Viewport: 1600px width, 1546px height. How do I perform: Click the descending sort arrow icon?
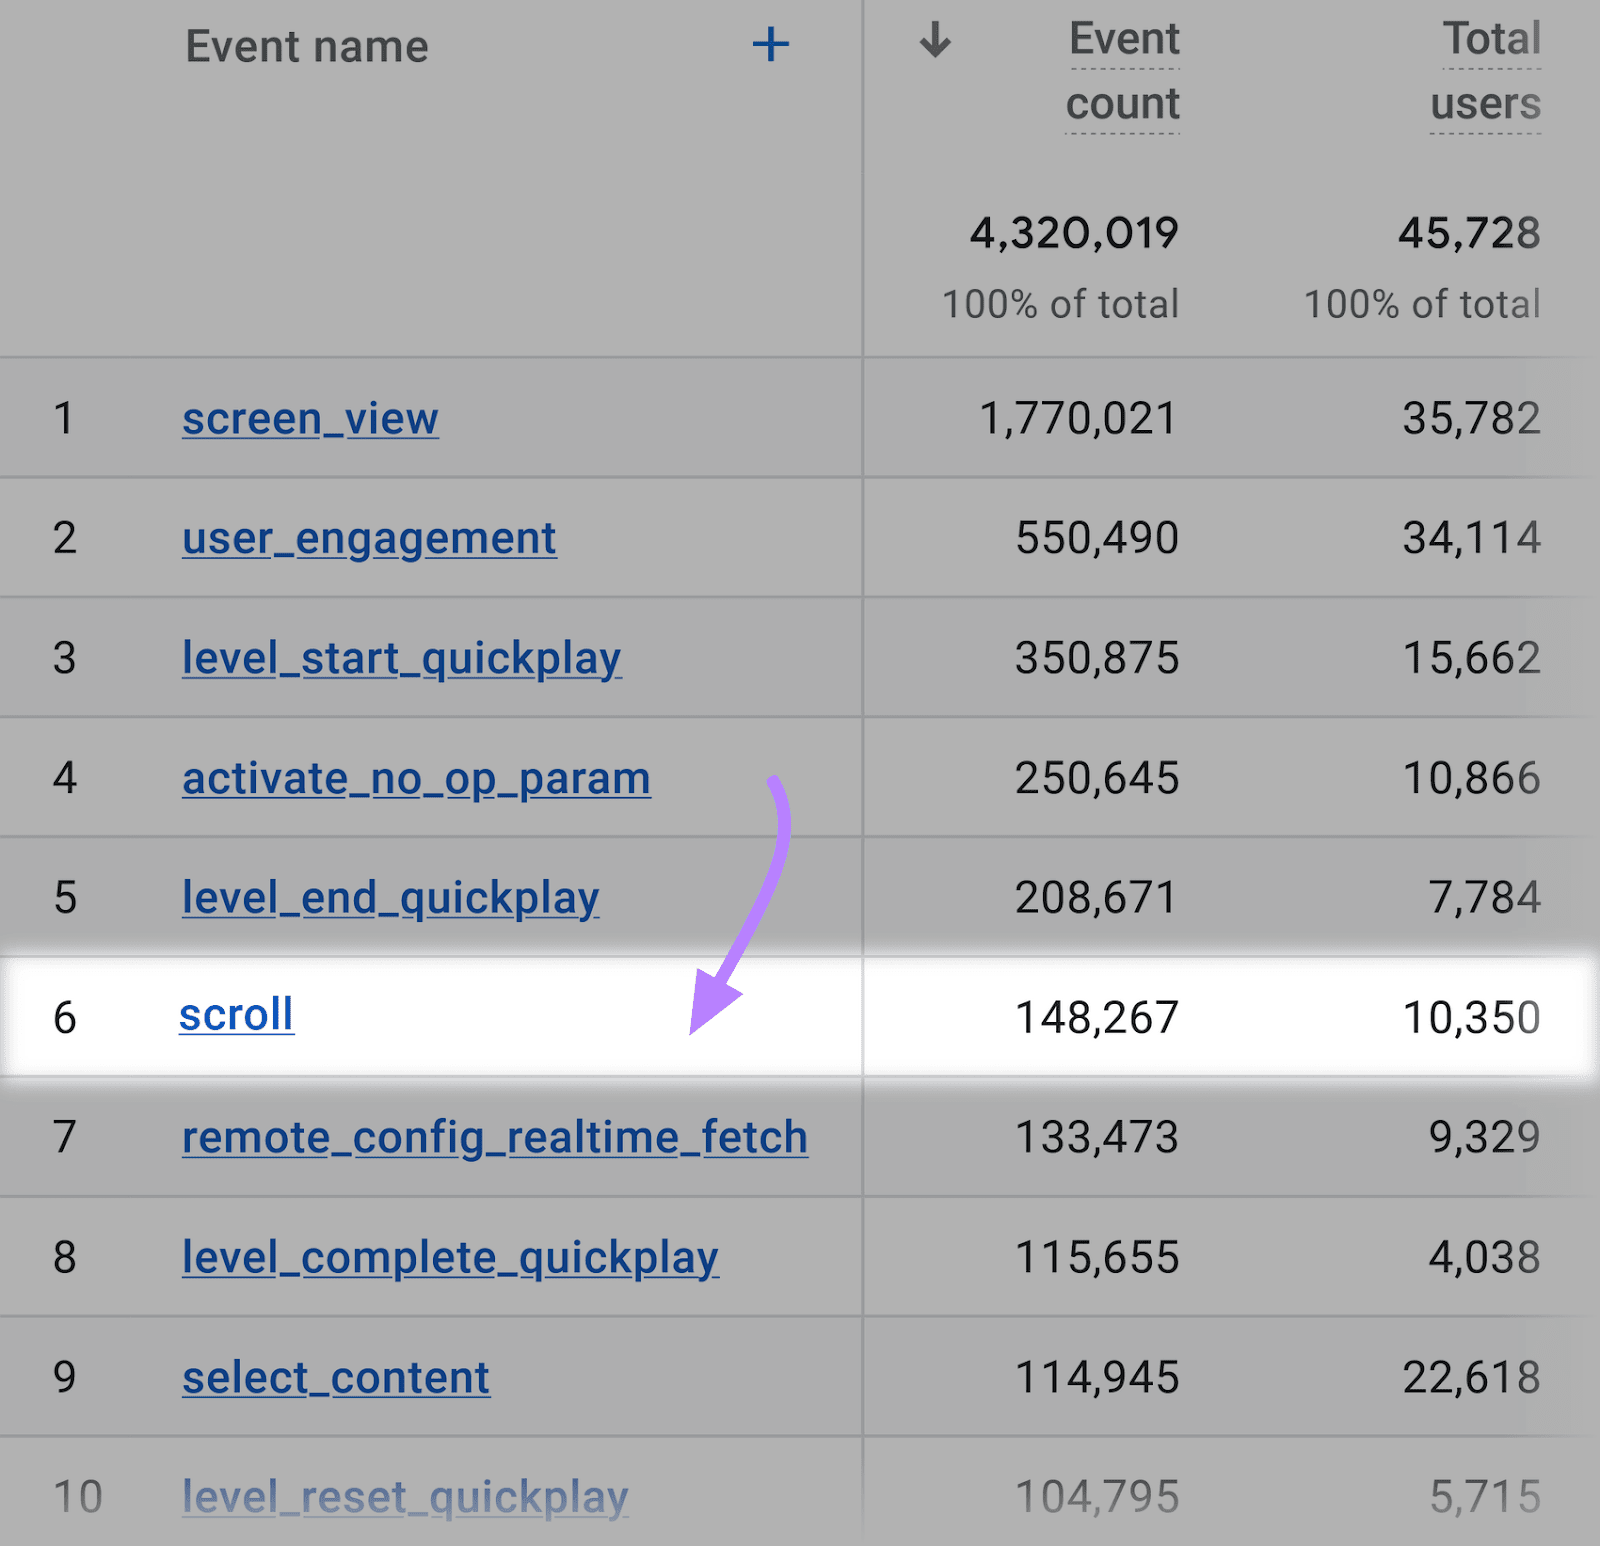(934, 40)
